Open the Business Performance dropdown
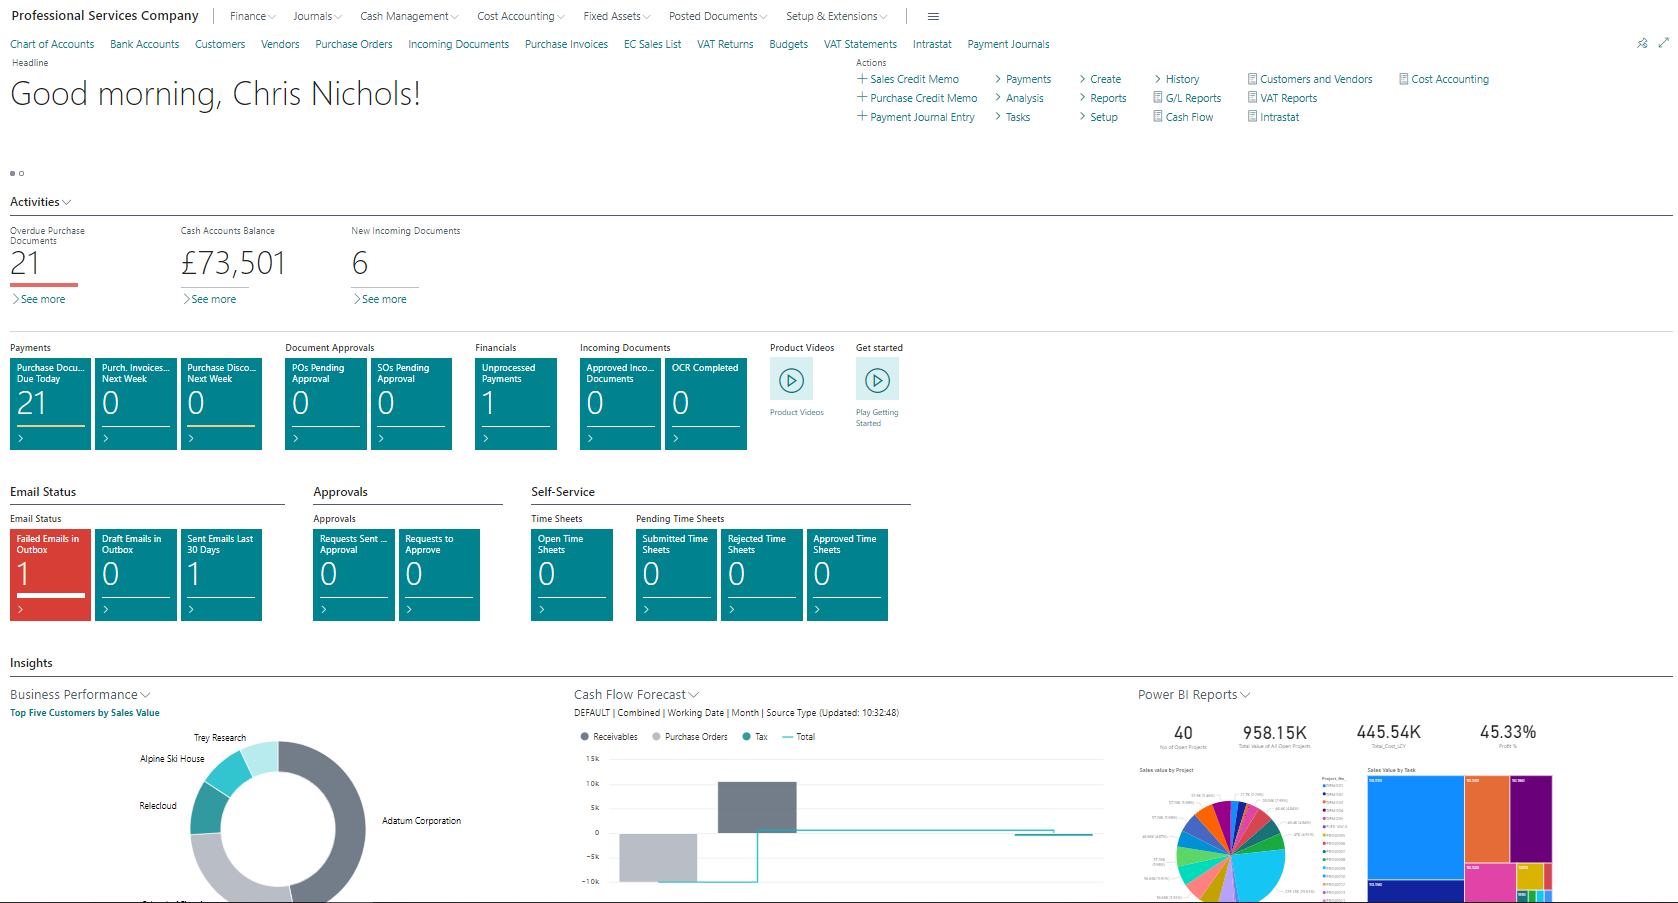 (x=146, y=694)
